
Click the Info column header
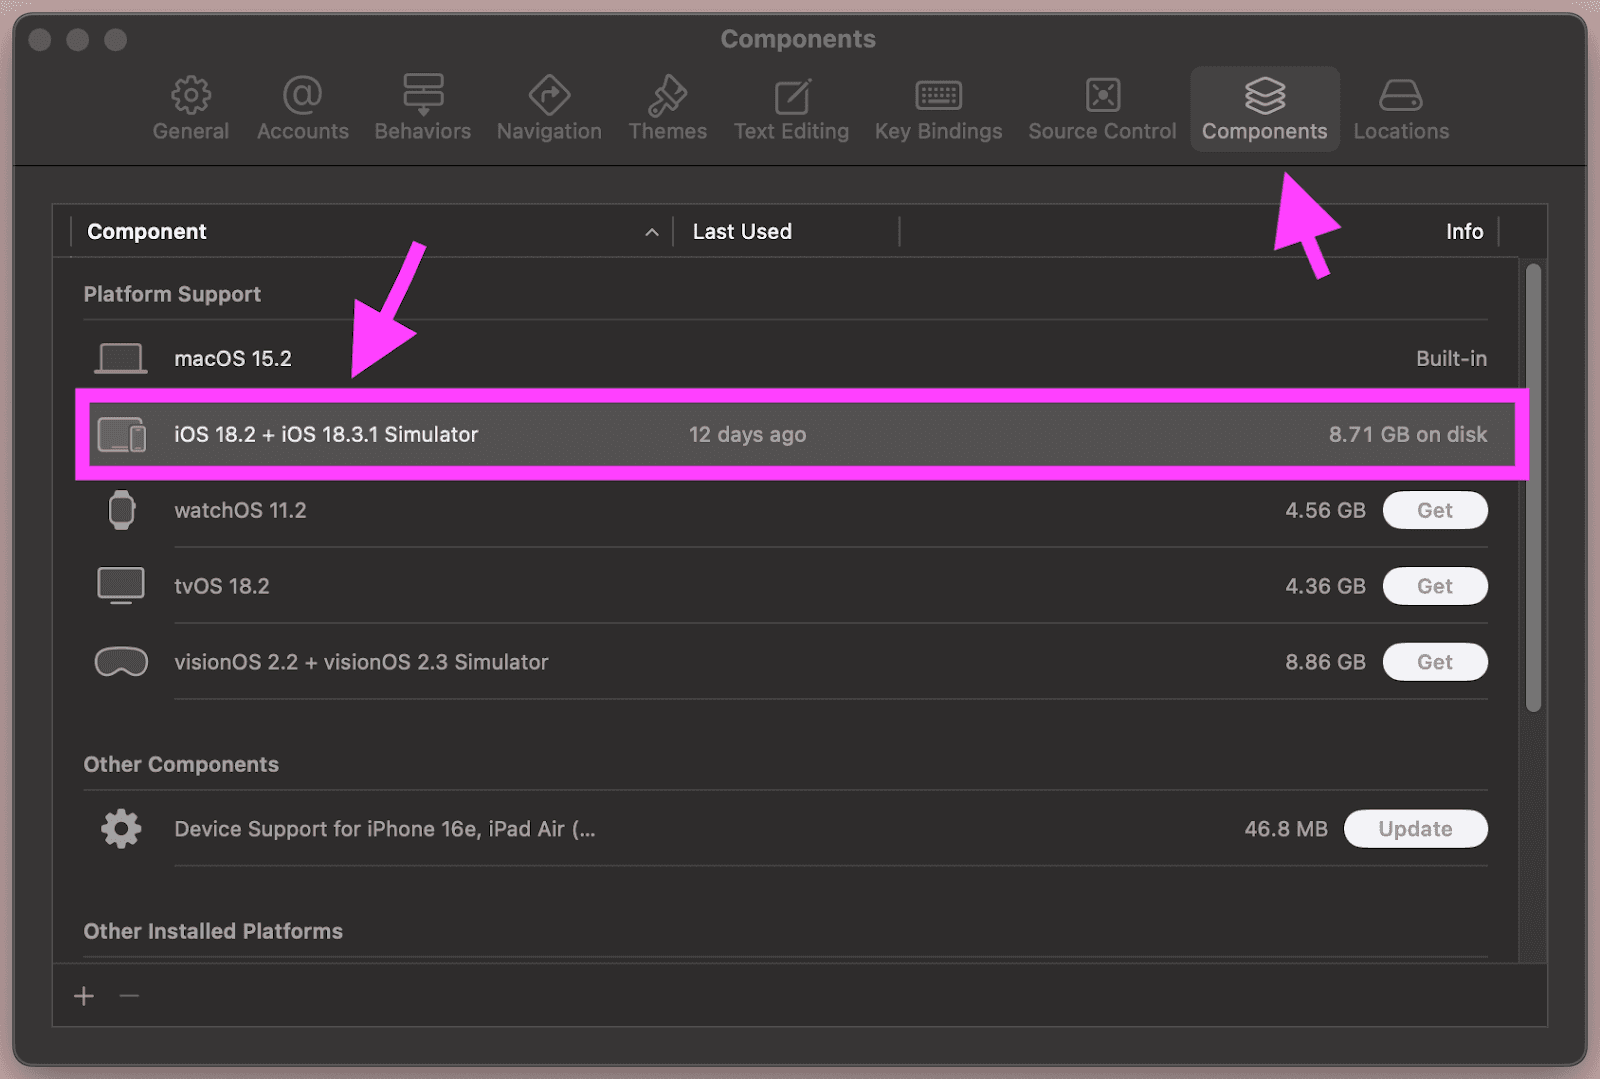[x=1464, y=232]
